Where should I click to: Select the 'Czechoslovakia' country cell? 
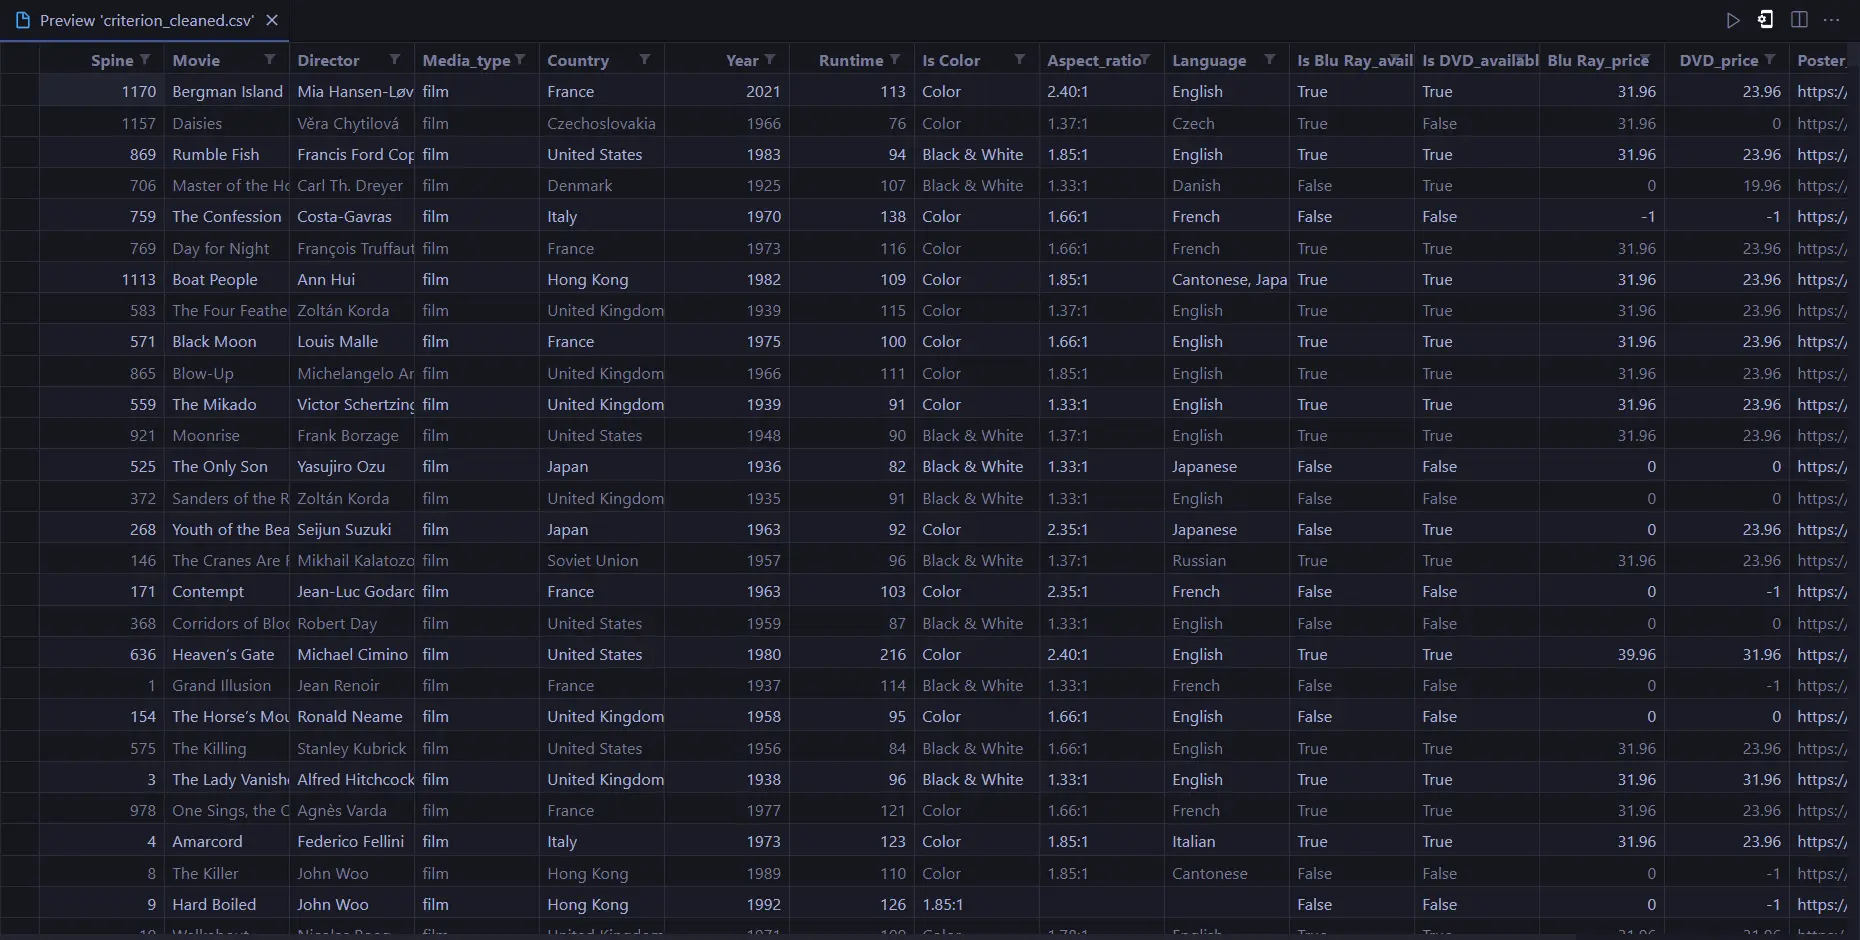pyautogui.click(x=602, y=123)
